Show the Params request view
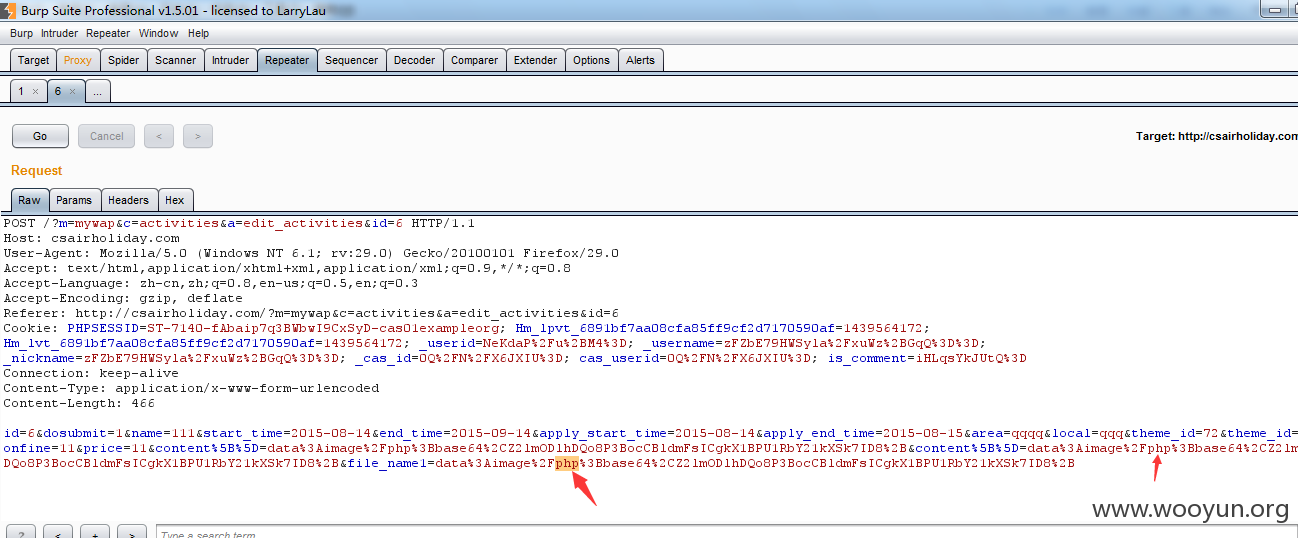This screenshot has height=538, width=1298. coord(75,200)
